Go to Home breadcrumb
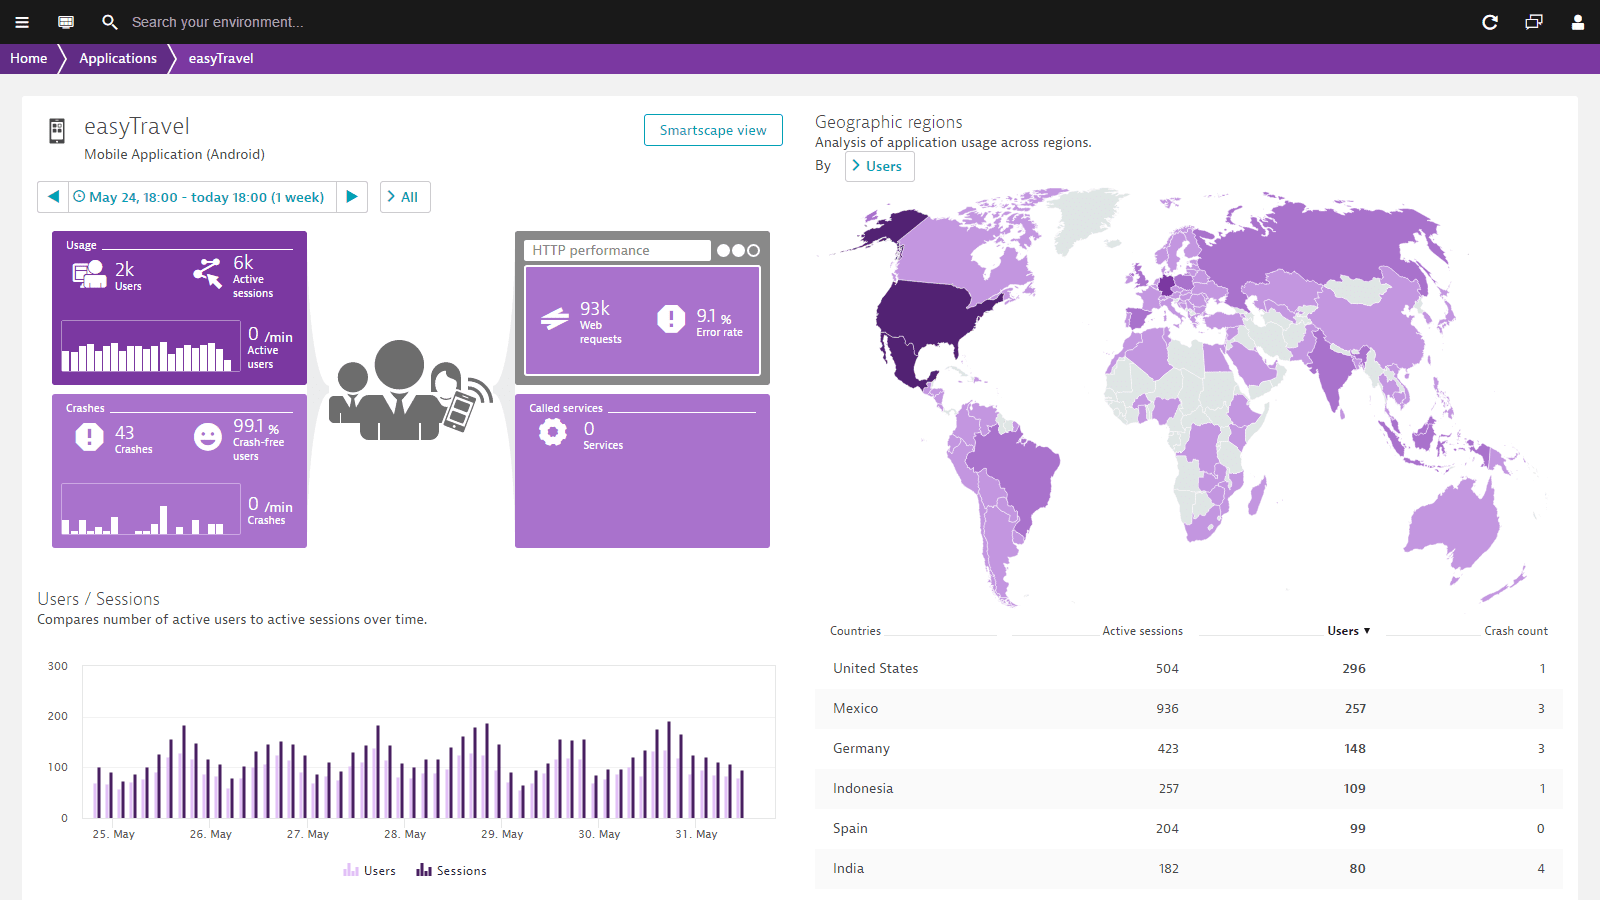 pos(29,58)
